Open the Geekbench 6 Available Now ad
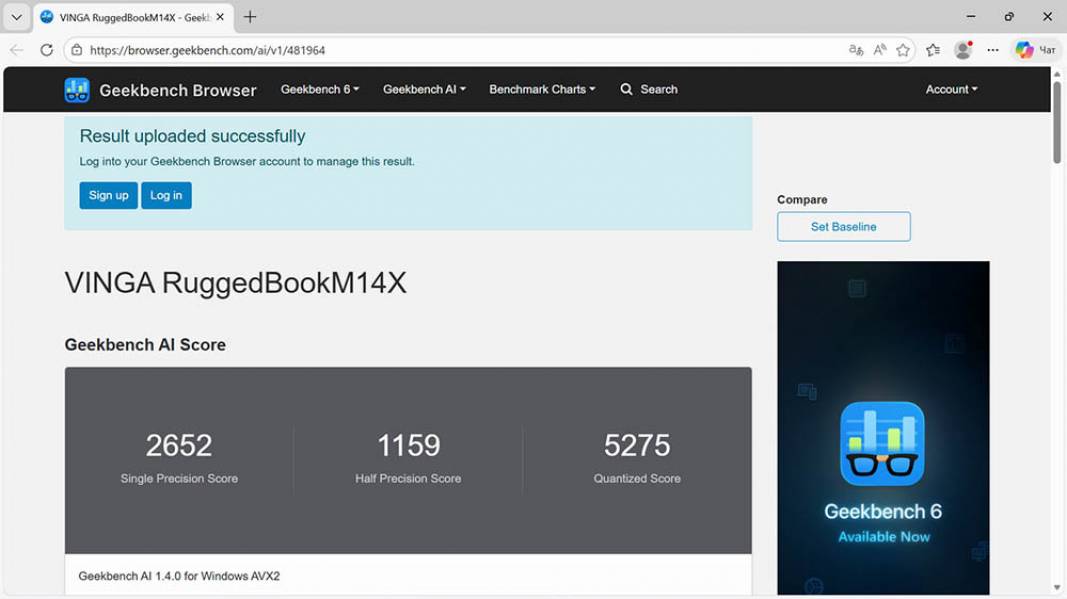 click(x=883, y=428)
